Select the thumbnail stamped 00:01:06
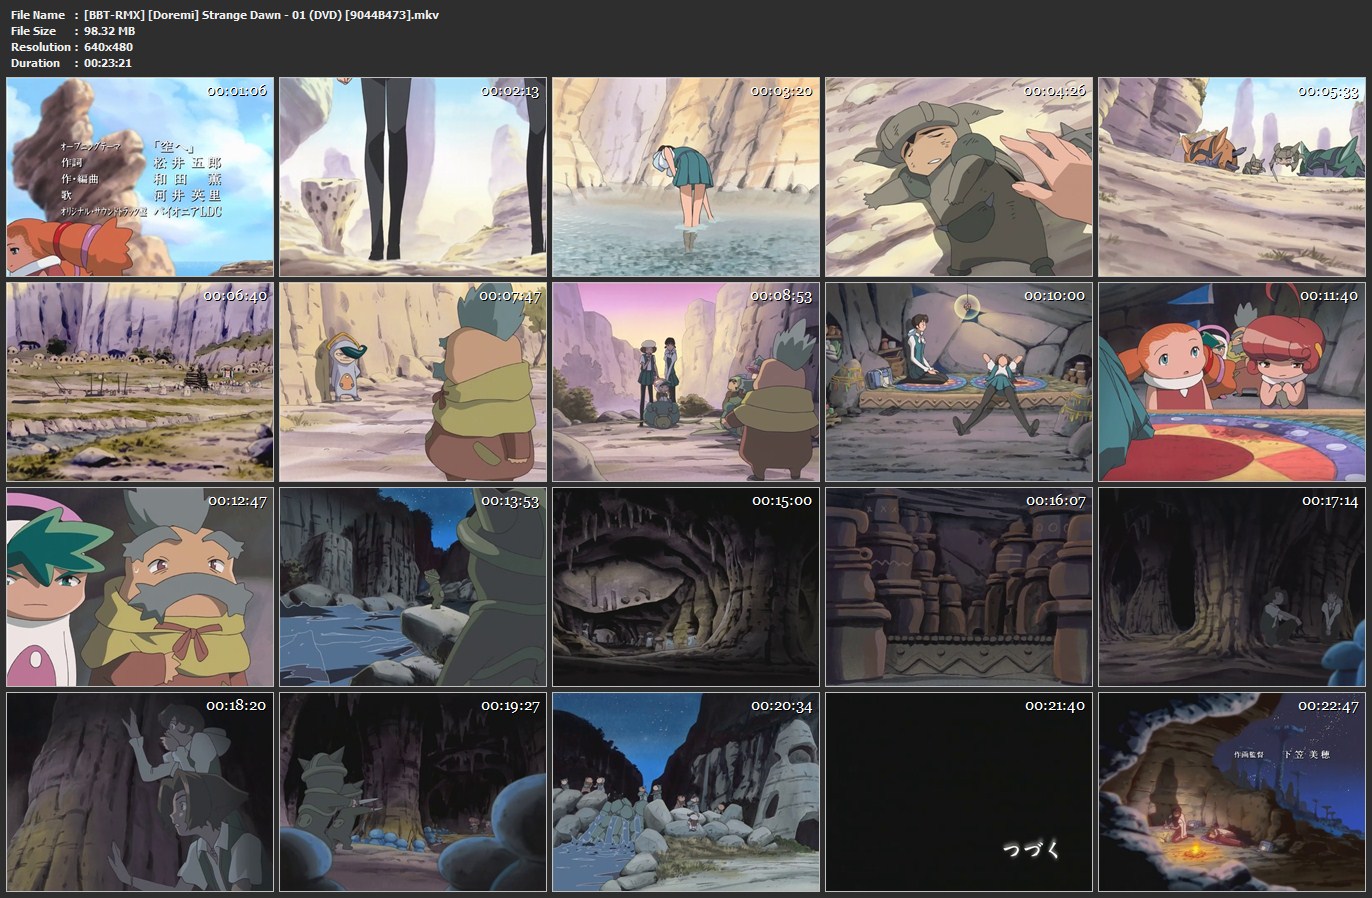 (140, 177)
